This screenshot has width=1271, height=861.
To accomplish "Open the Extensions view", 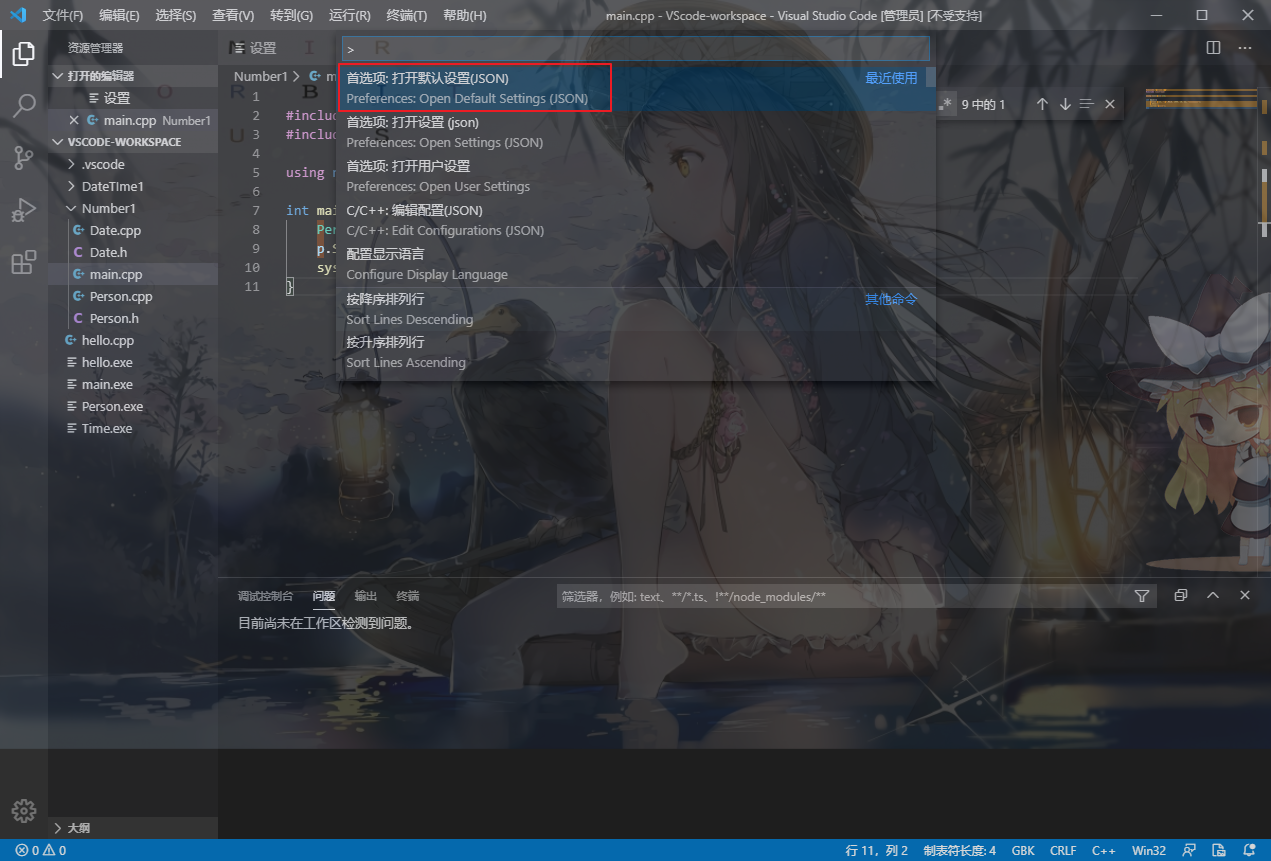I will tap(24, 262).
